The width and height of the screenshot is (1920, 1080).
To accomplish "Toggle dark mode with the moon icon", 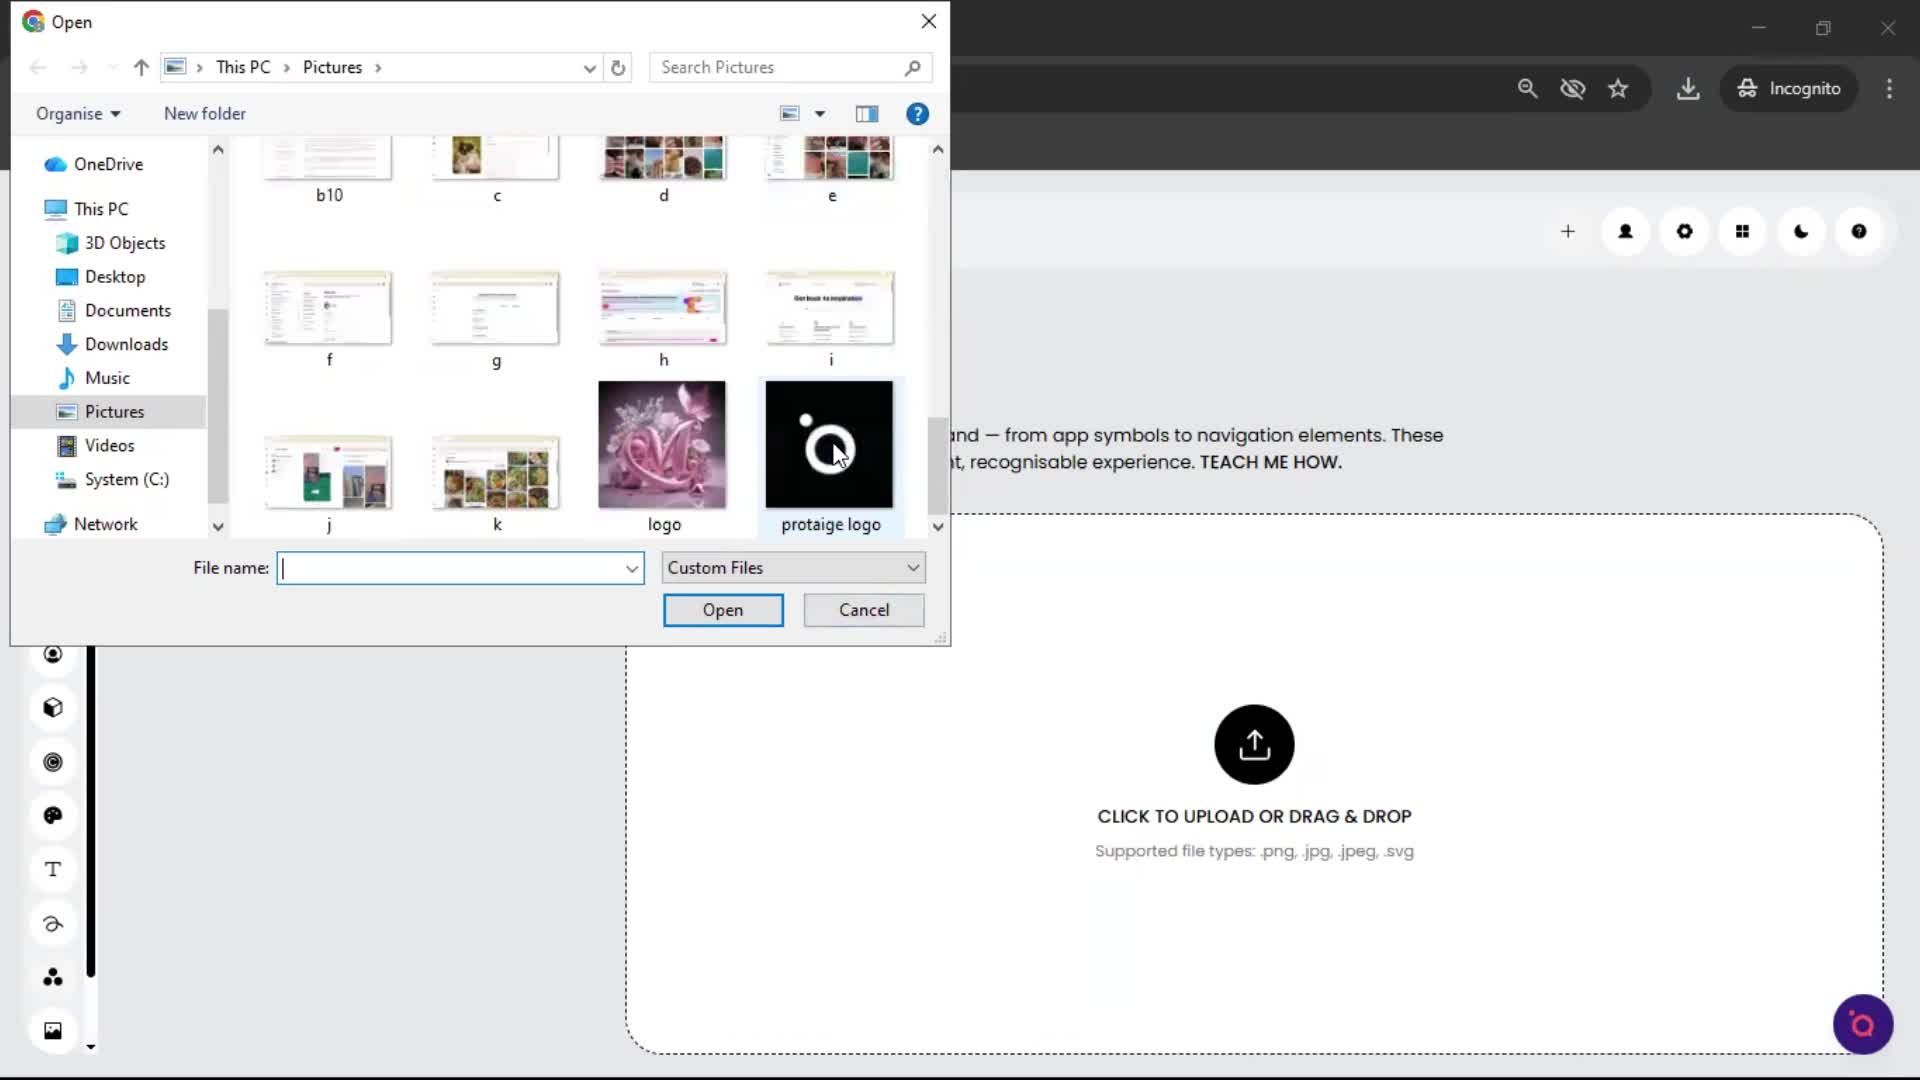I will (x=1800, y=231).
